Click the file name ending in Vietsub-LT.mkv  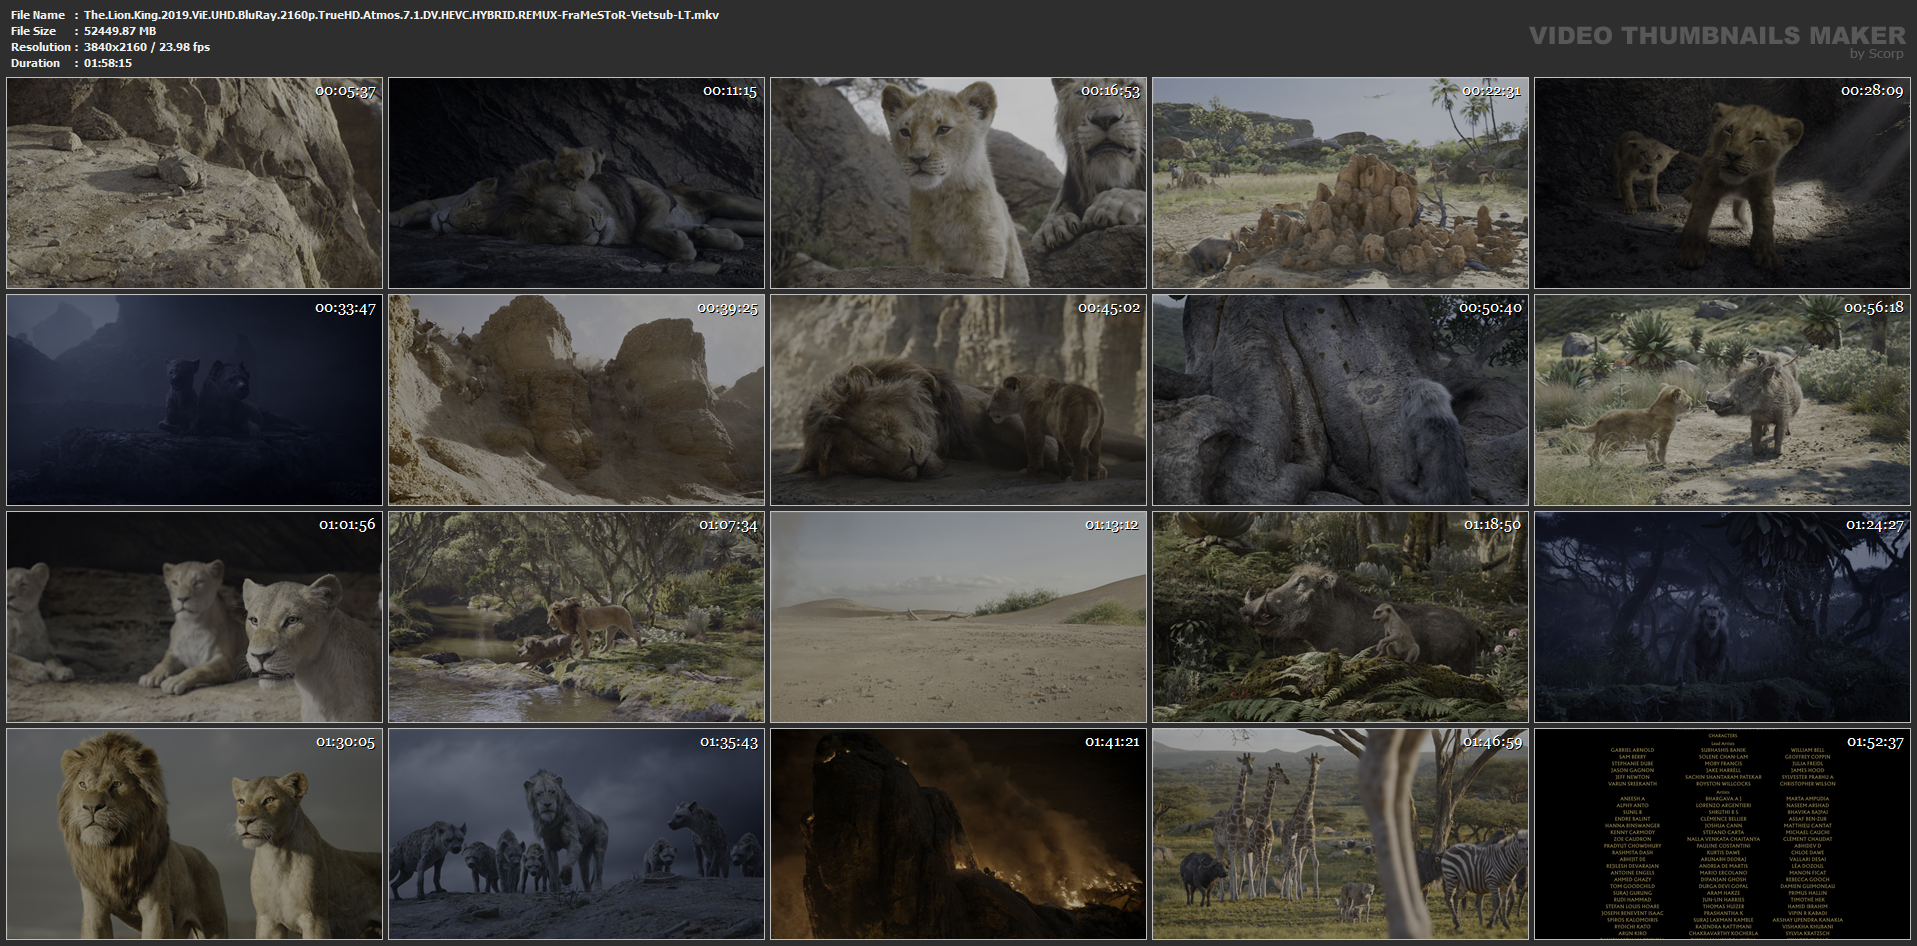401,15
